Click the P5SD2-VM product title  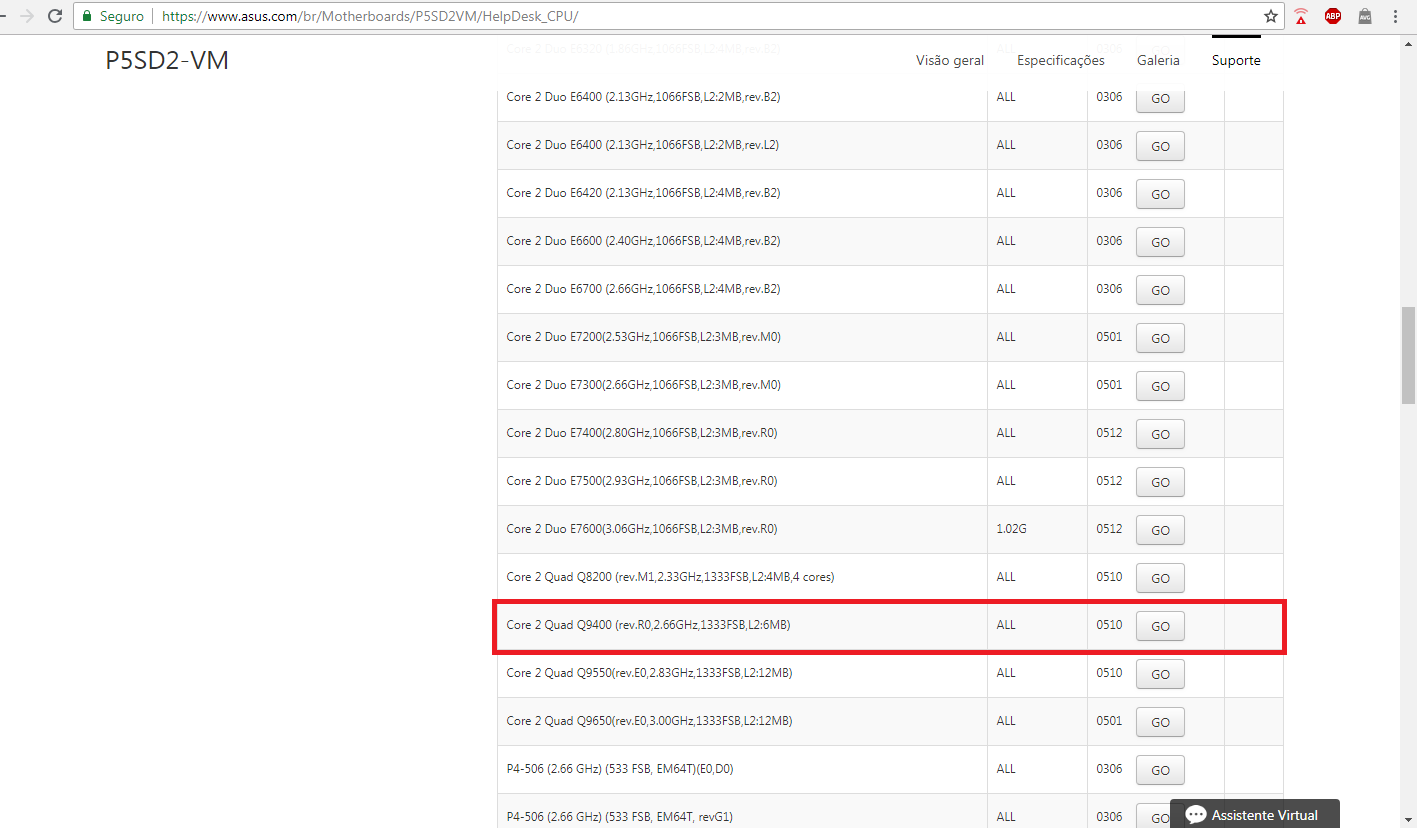click(x=167, y=61)
